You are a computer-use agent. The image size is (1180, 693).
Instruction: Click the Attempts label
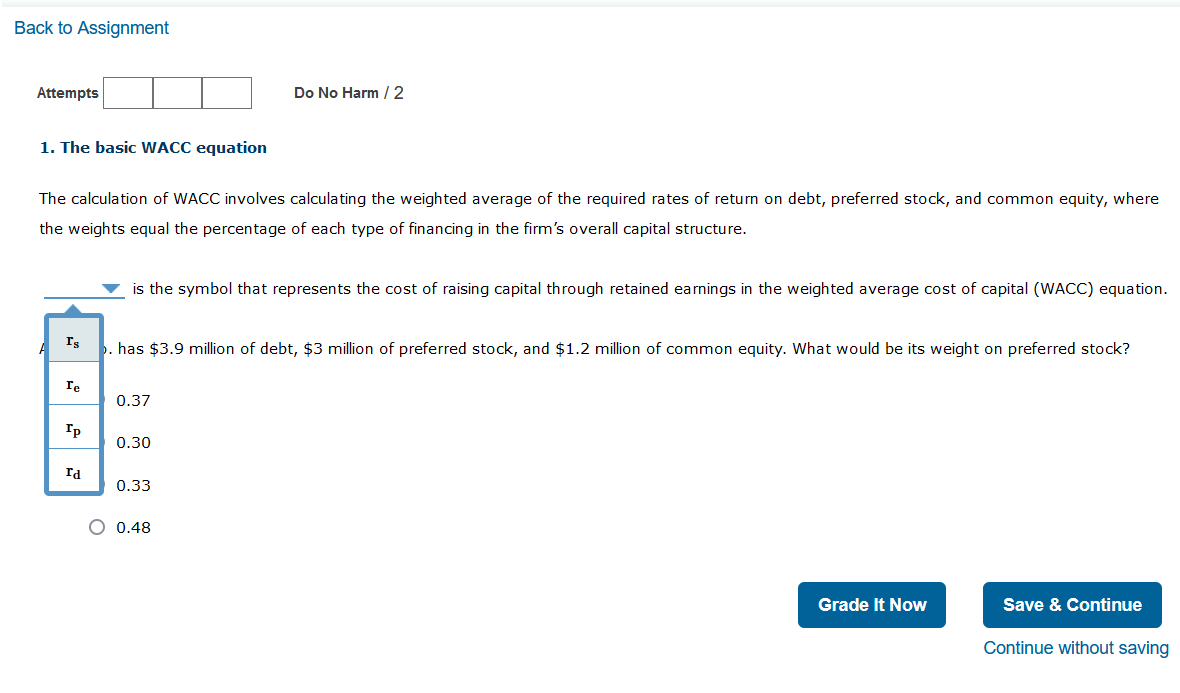point(68,92)
